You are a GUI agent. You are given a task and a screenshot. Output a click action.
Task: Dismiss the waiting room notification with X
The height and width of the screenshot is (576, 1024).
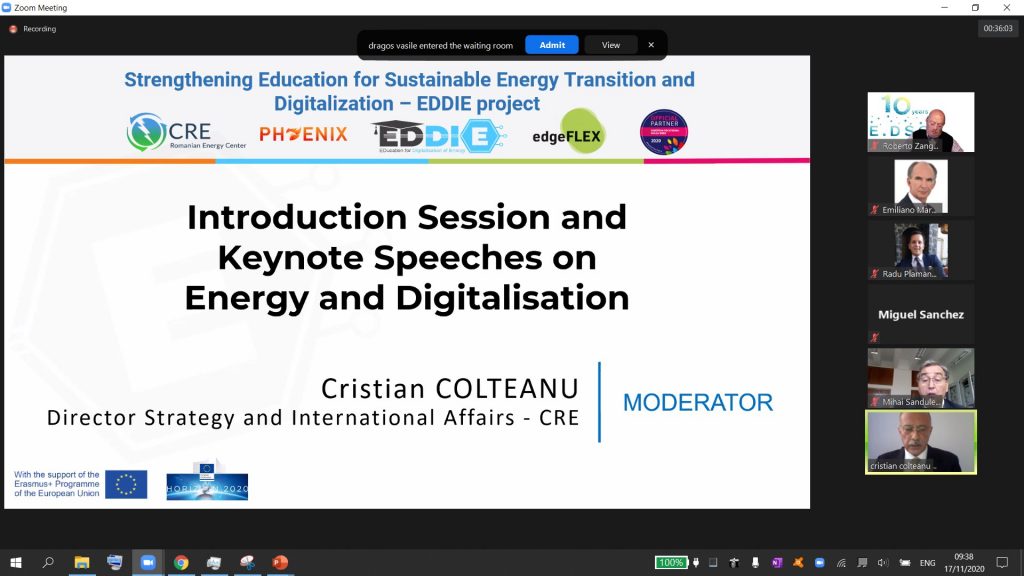tap(651, 45)
